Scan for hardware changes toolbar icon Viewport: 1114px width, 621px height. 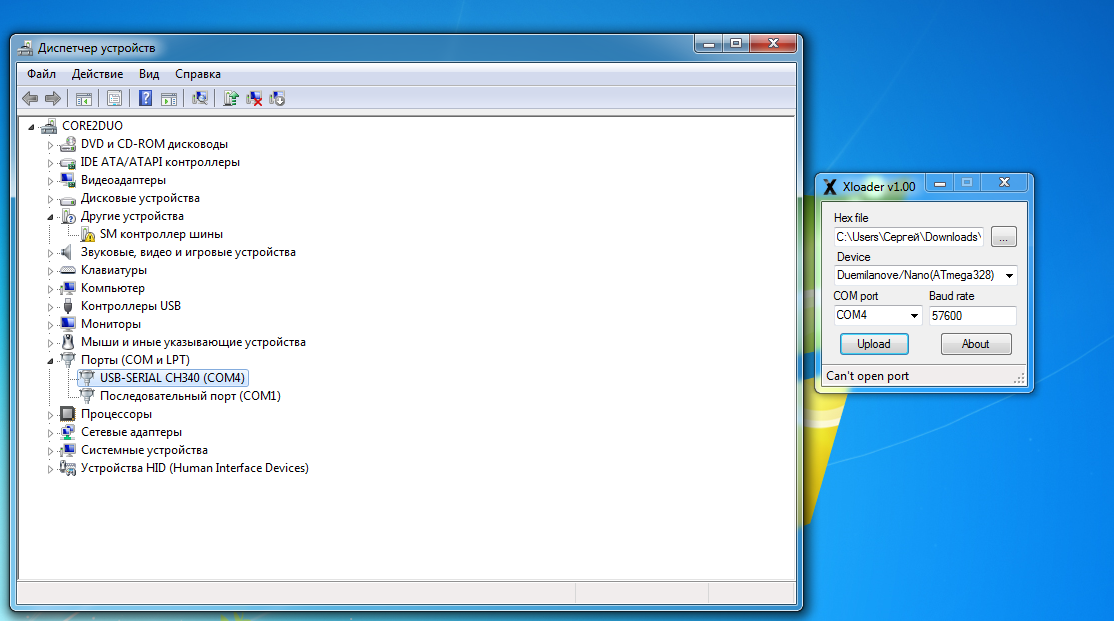tap(200, 99)
